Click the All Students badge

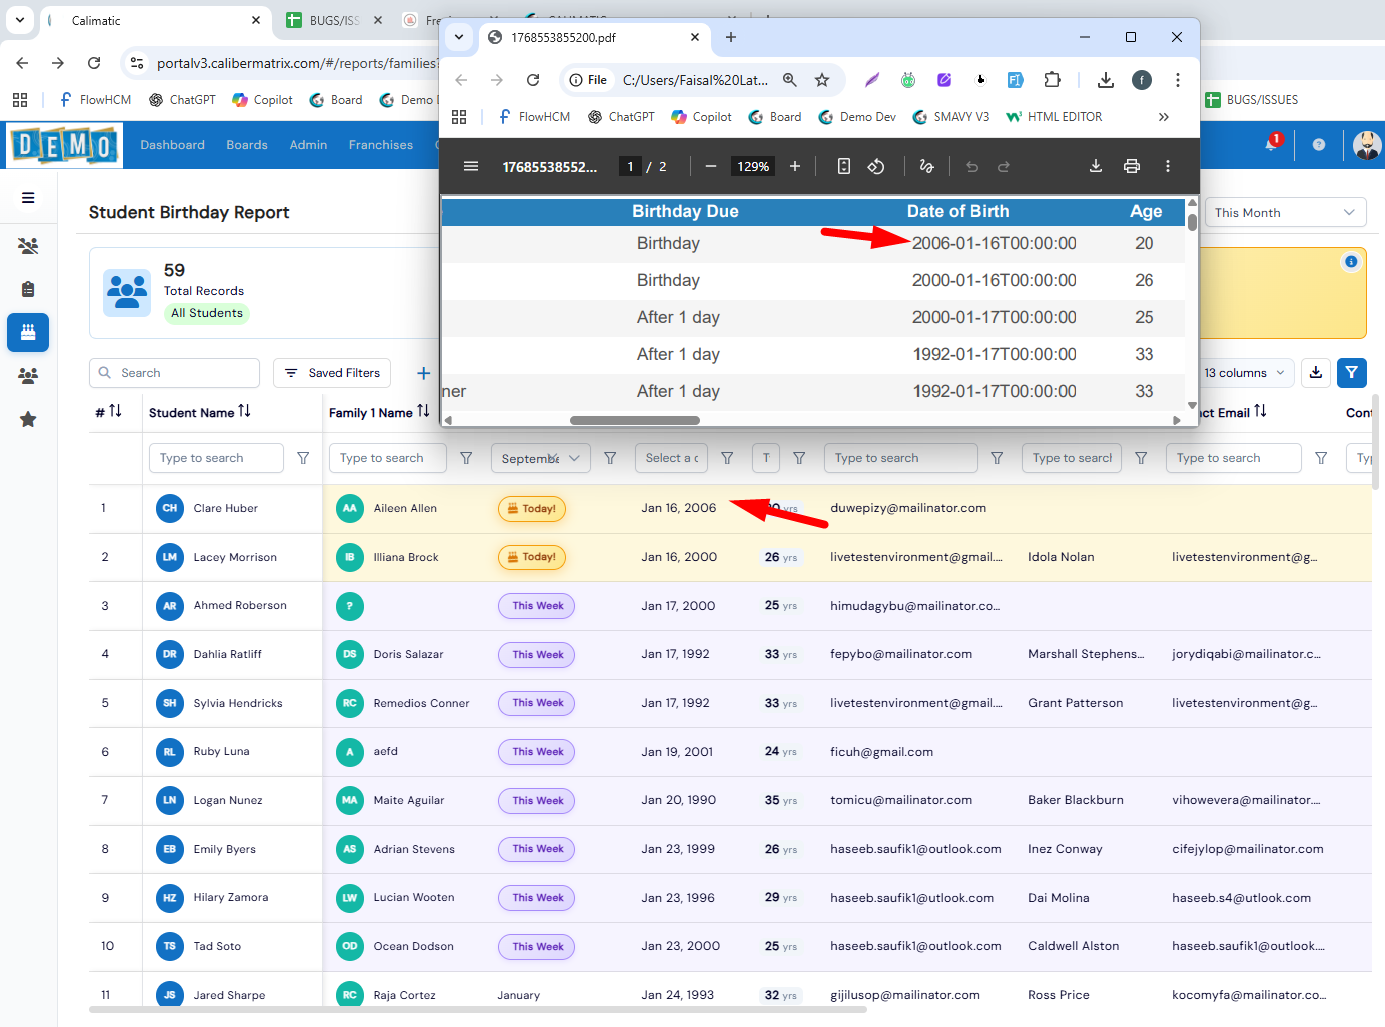click(207, 313)
